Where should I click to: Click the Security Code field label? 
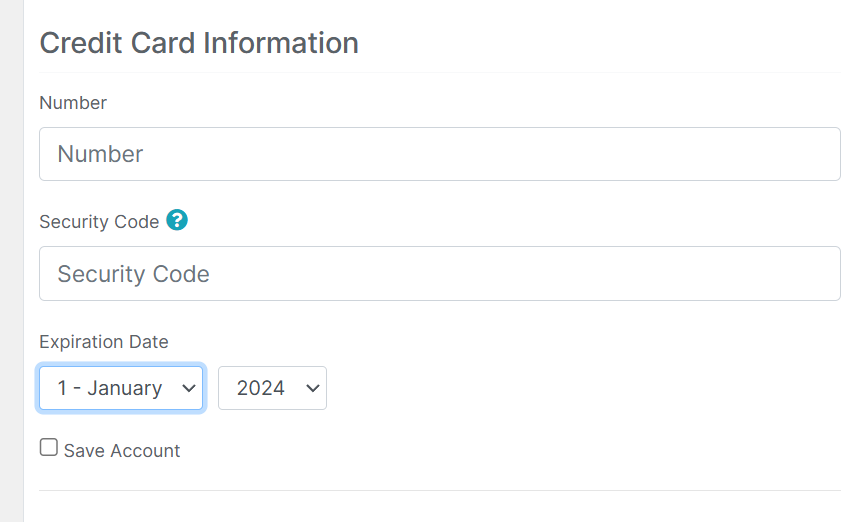click(99, 222)
